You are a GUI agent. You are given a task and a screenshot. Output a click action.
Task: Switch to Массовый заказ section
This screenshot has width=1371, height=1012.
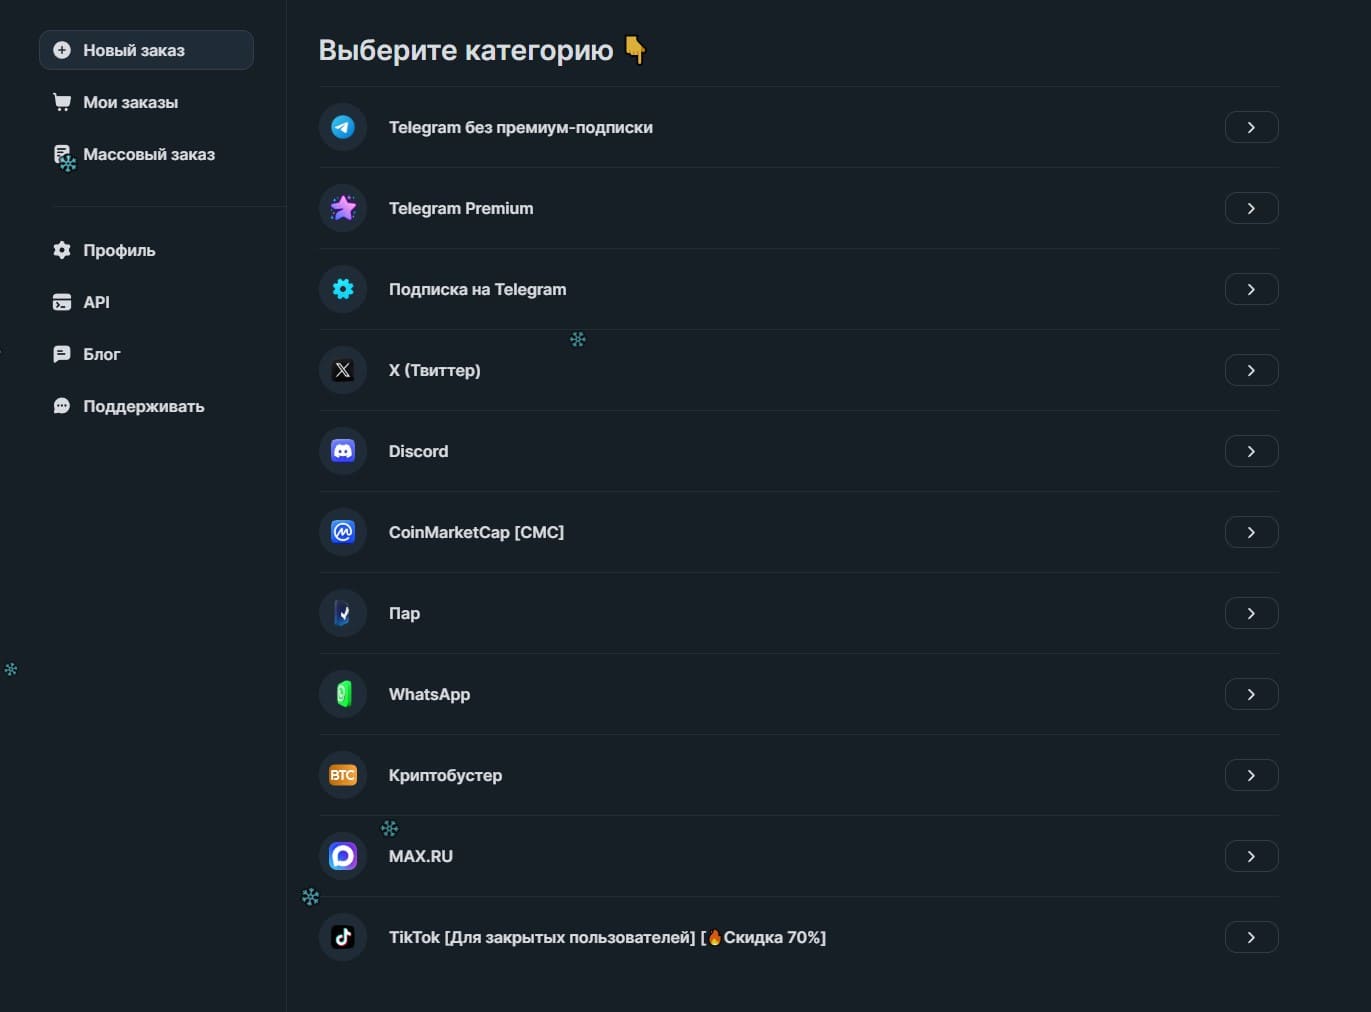[148, 154]
